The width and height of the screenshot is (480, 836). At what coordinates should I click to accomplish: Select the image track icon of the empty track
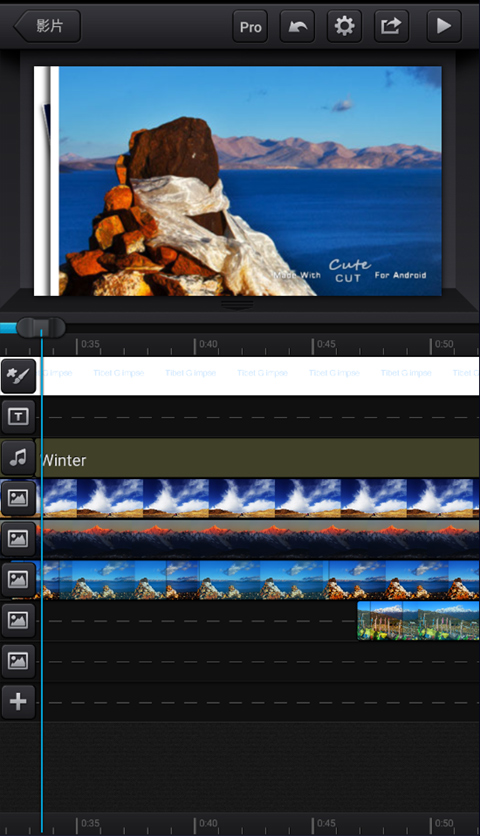18,660
